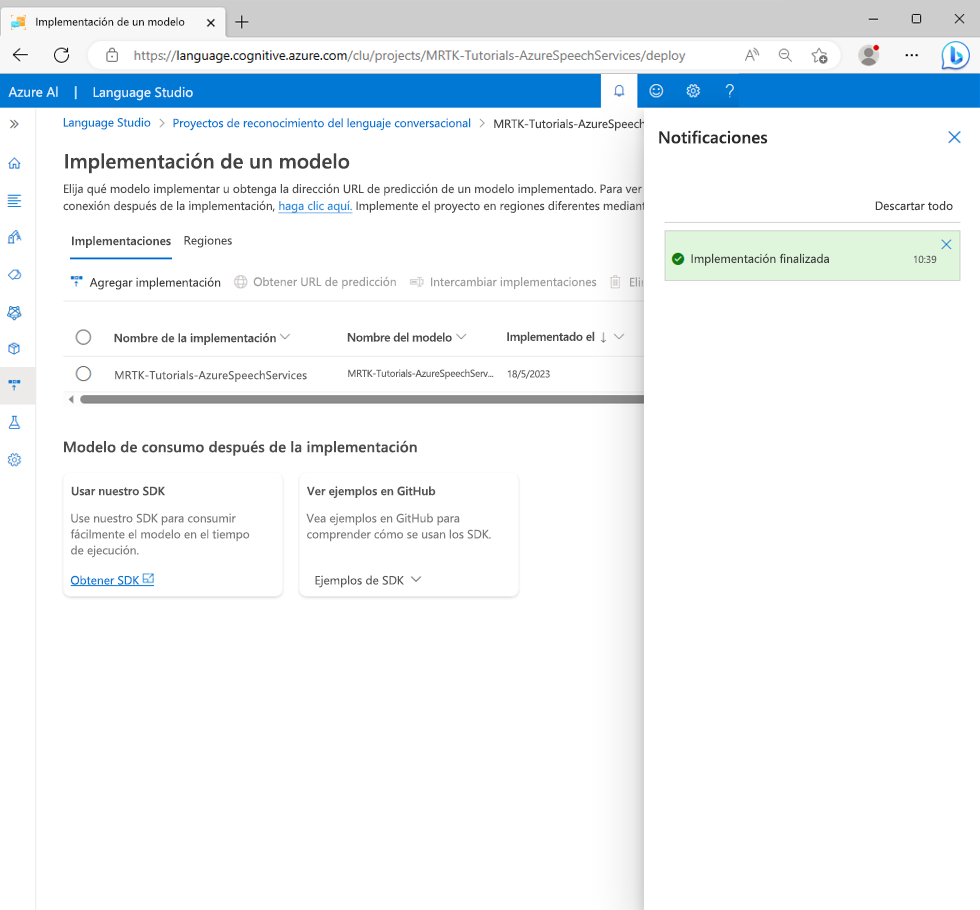Open Implementado el column dropdown

pyautogui.click(x=619, y=337)
